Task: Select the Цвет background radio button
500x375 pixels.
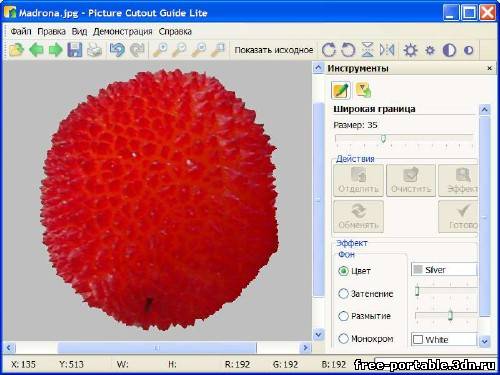Action: click(343, 271)
